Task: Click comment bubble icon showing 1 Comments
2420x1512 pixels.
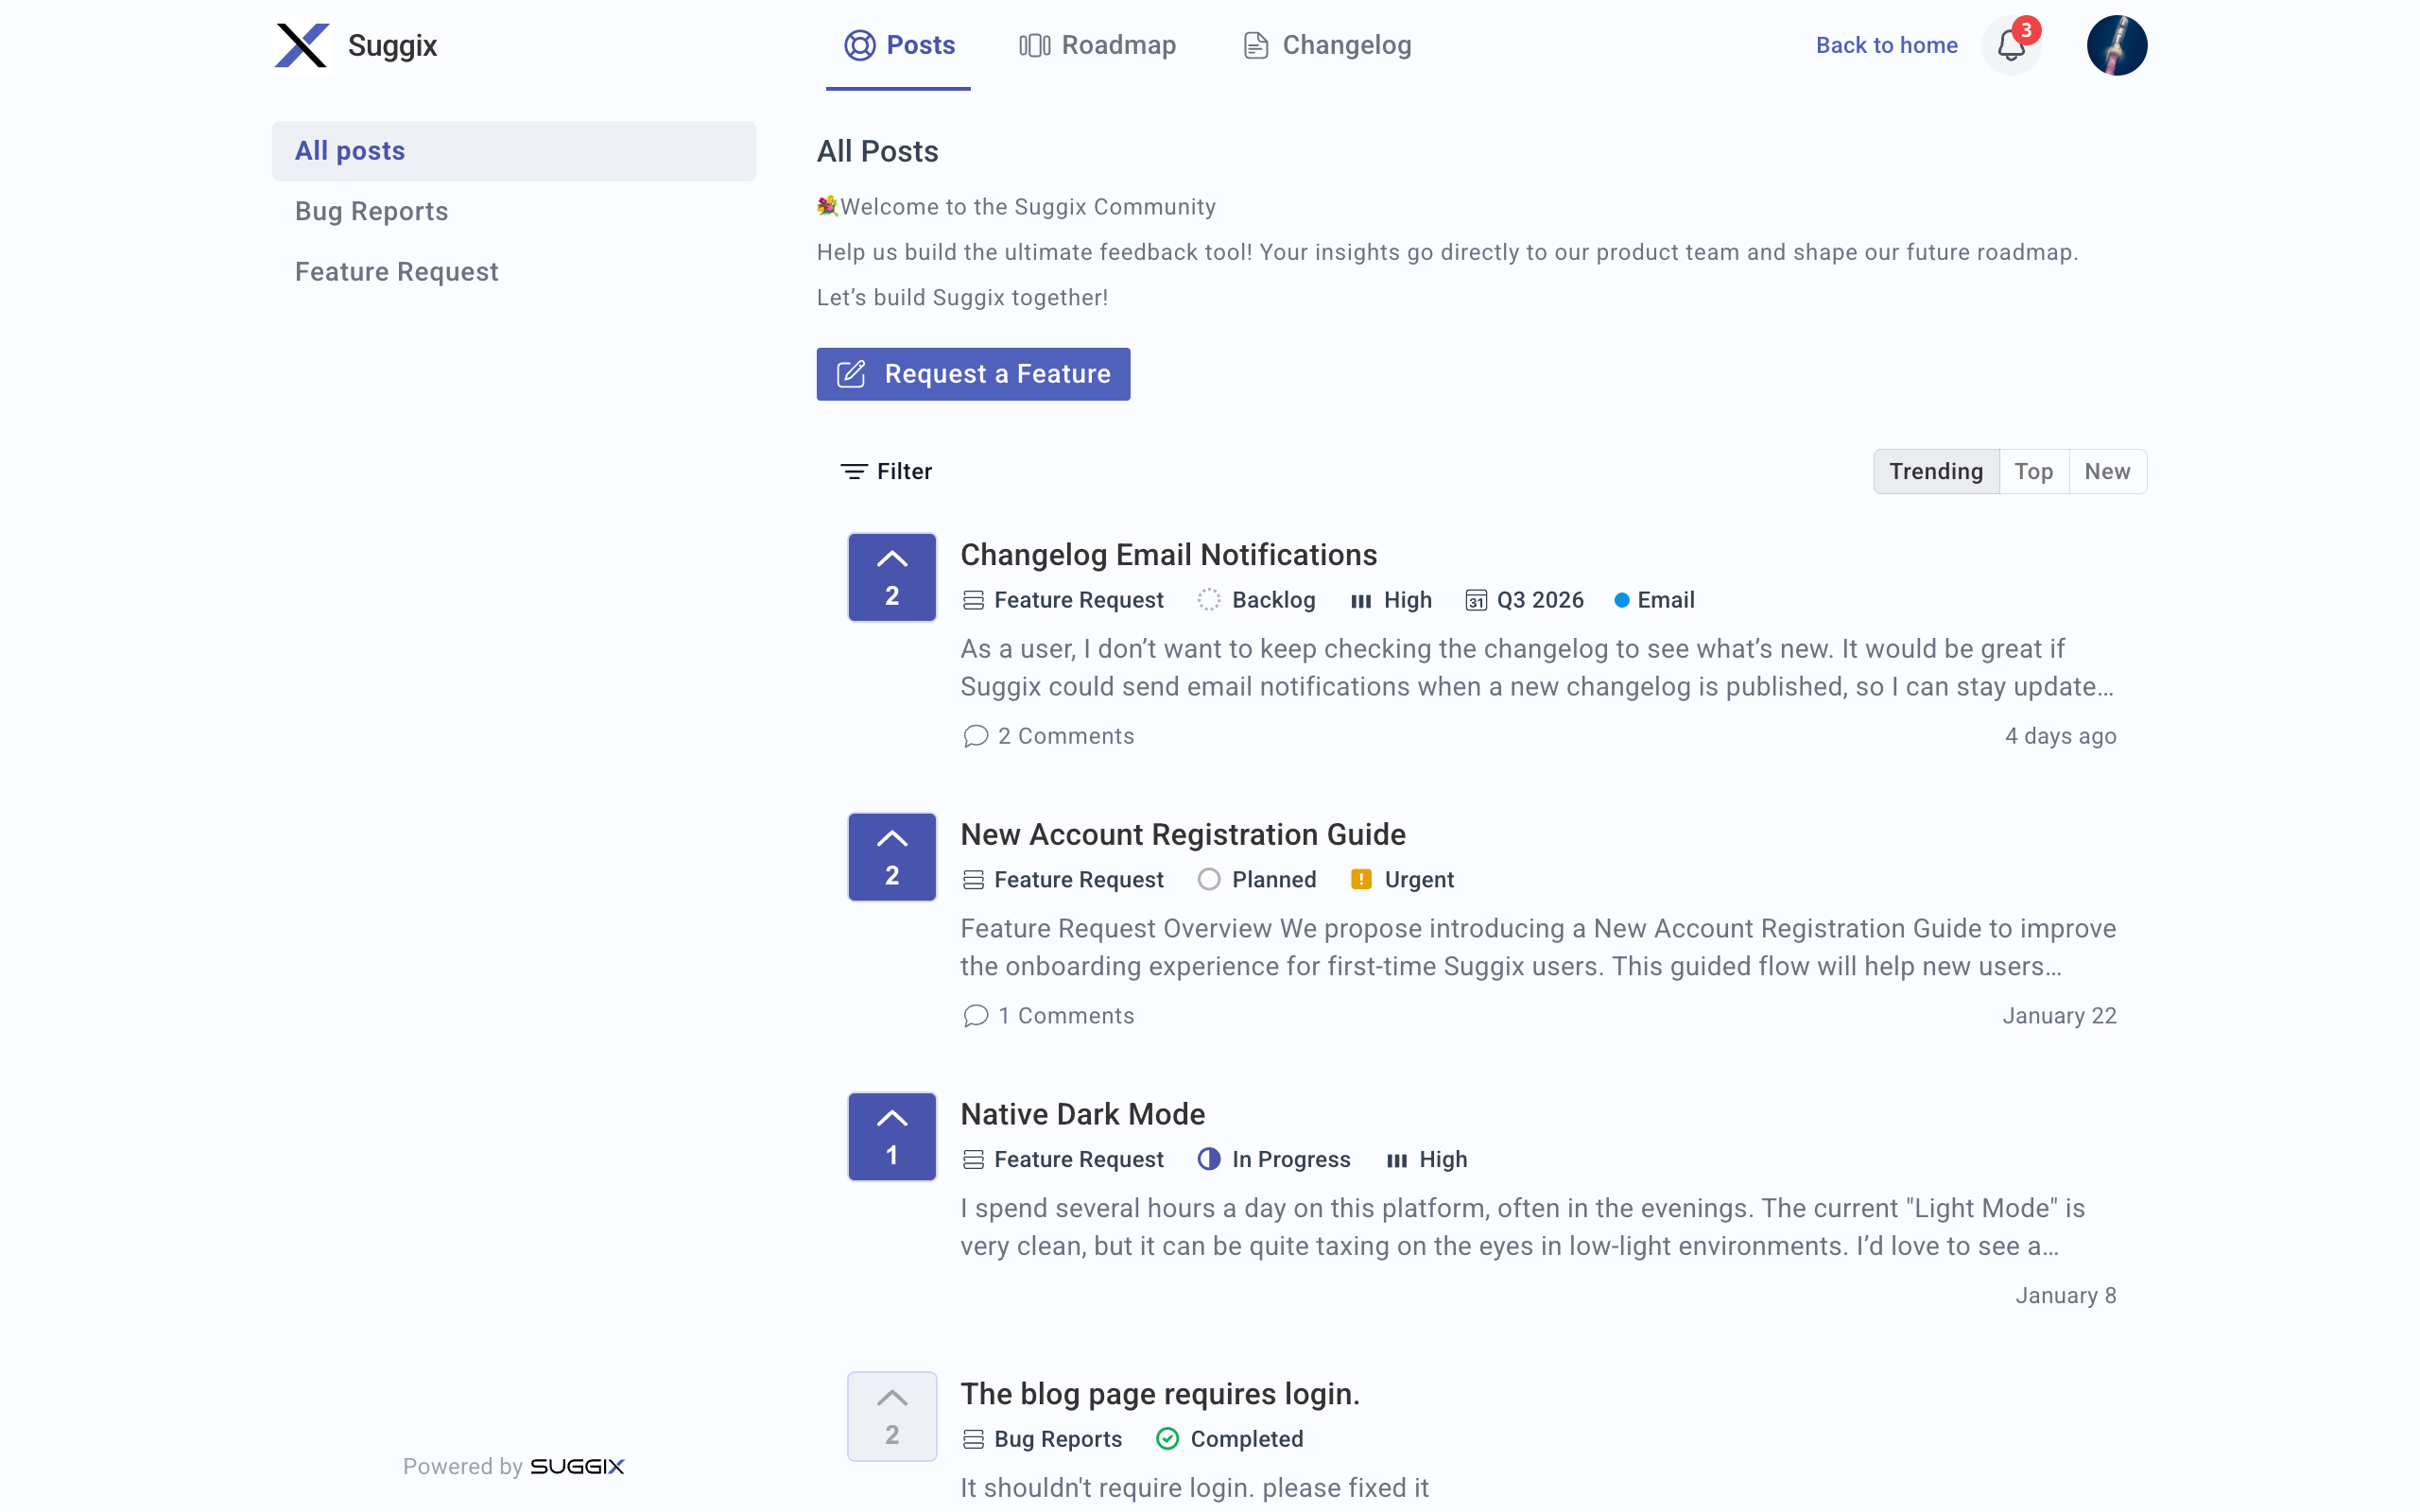Action: 975,1016
